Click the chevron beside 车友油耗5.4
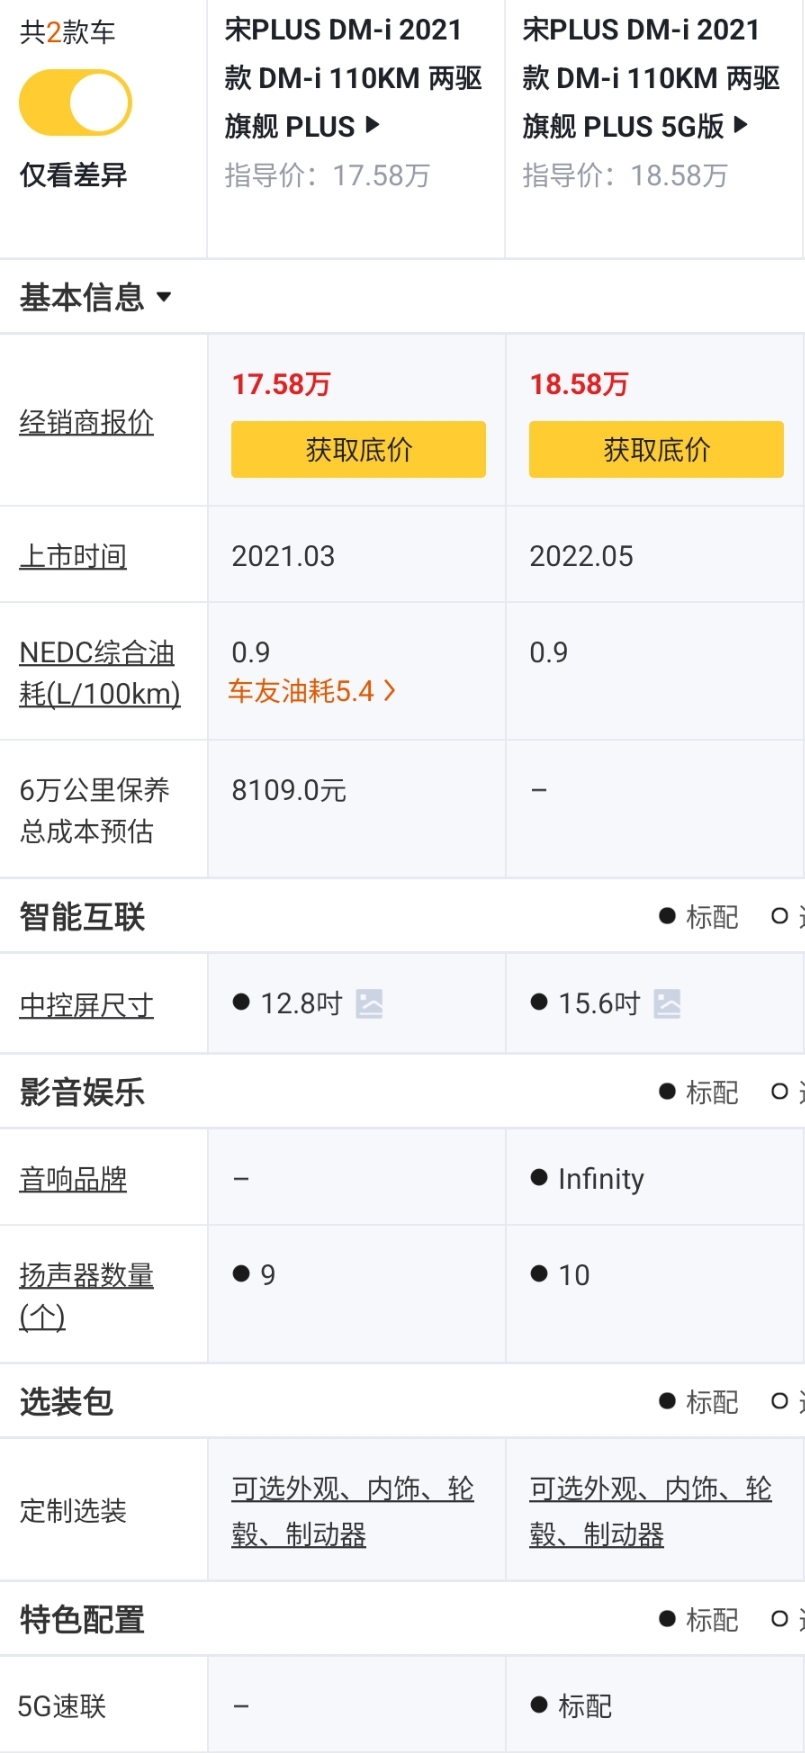The width and height of the screenshot is (805, 1753). coord(390,691)
